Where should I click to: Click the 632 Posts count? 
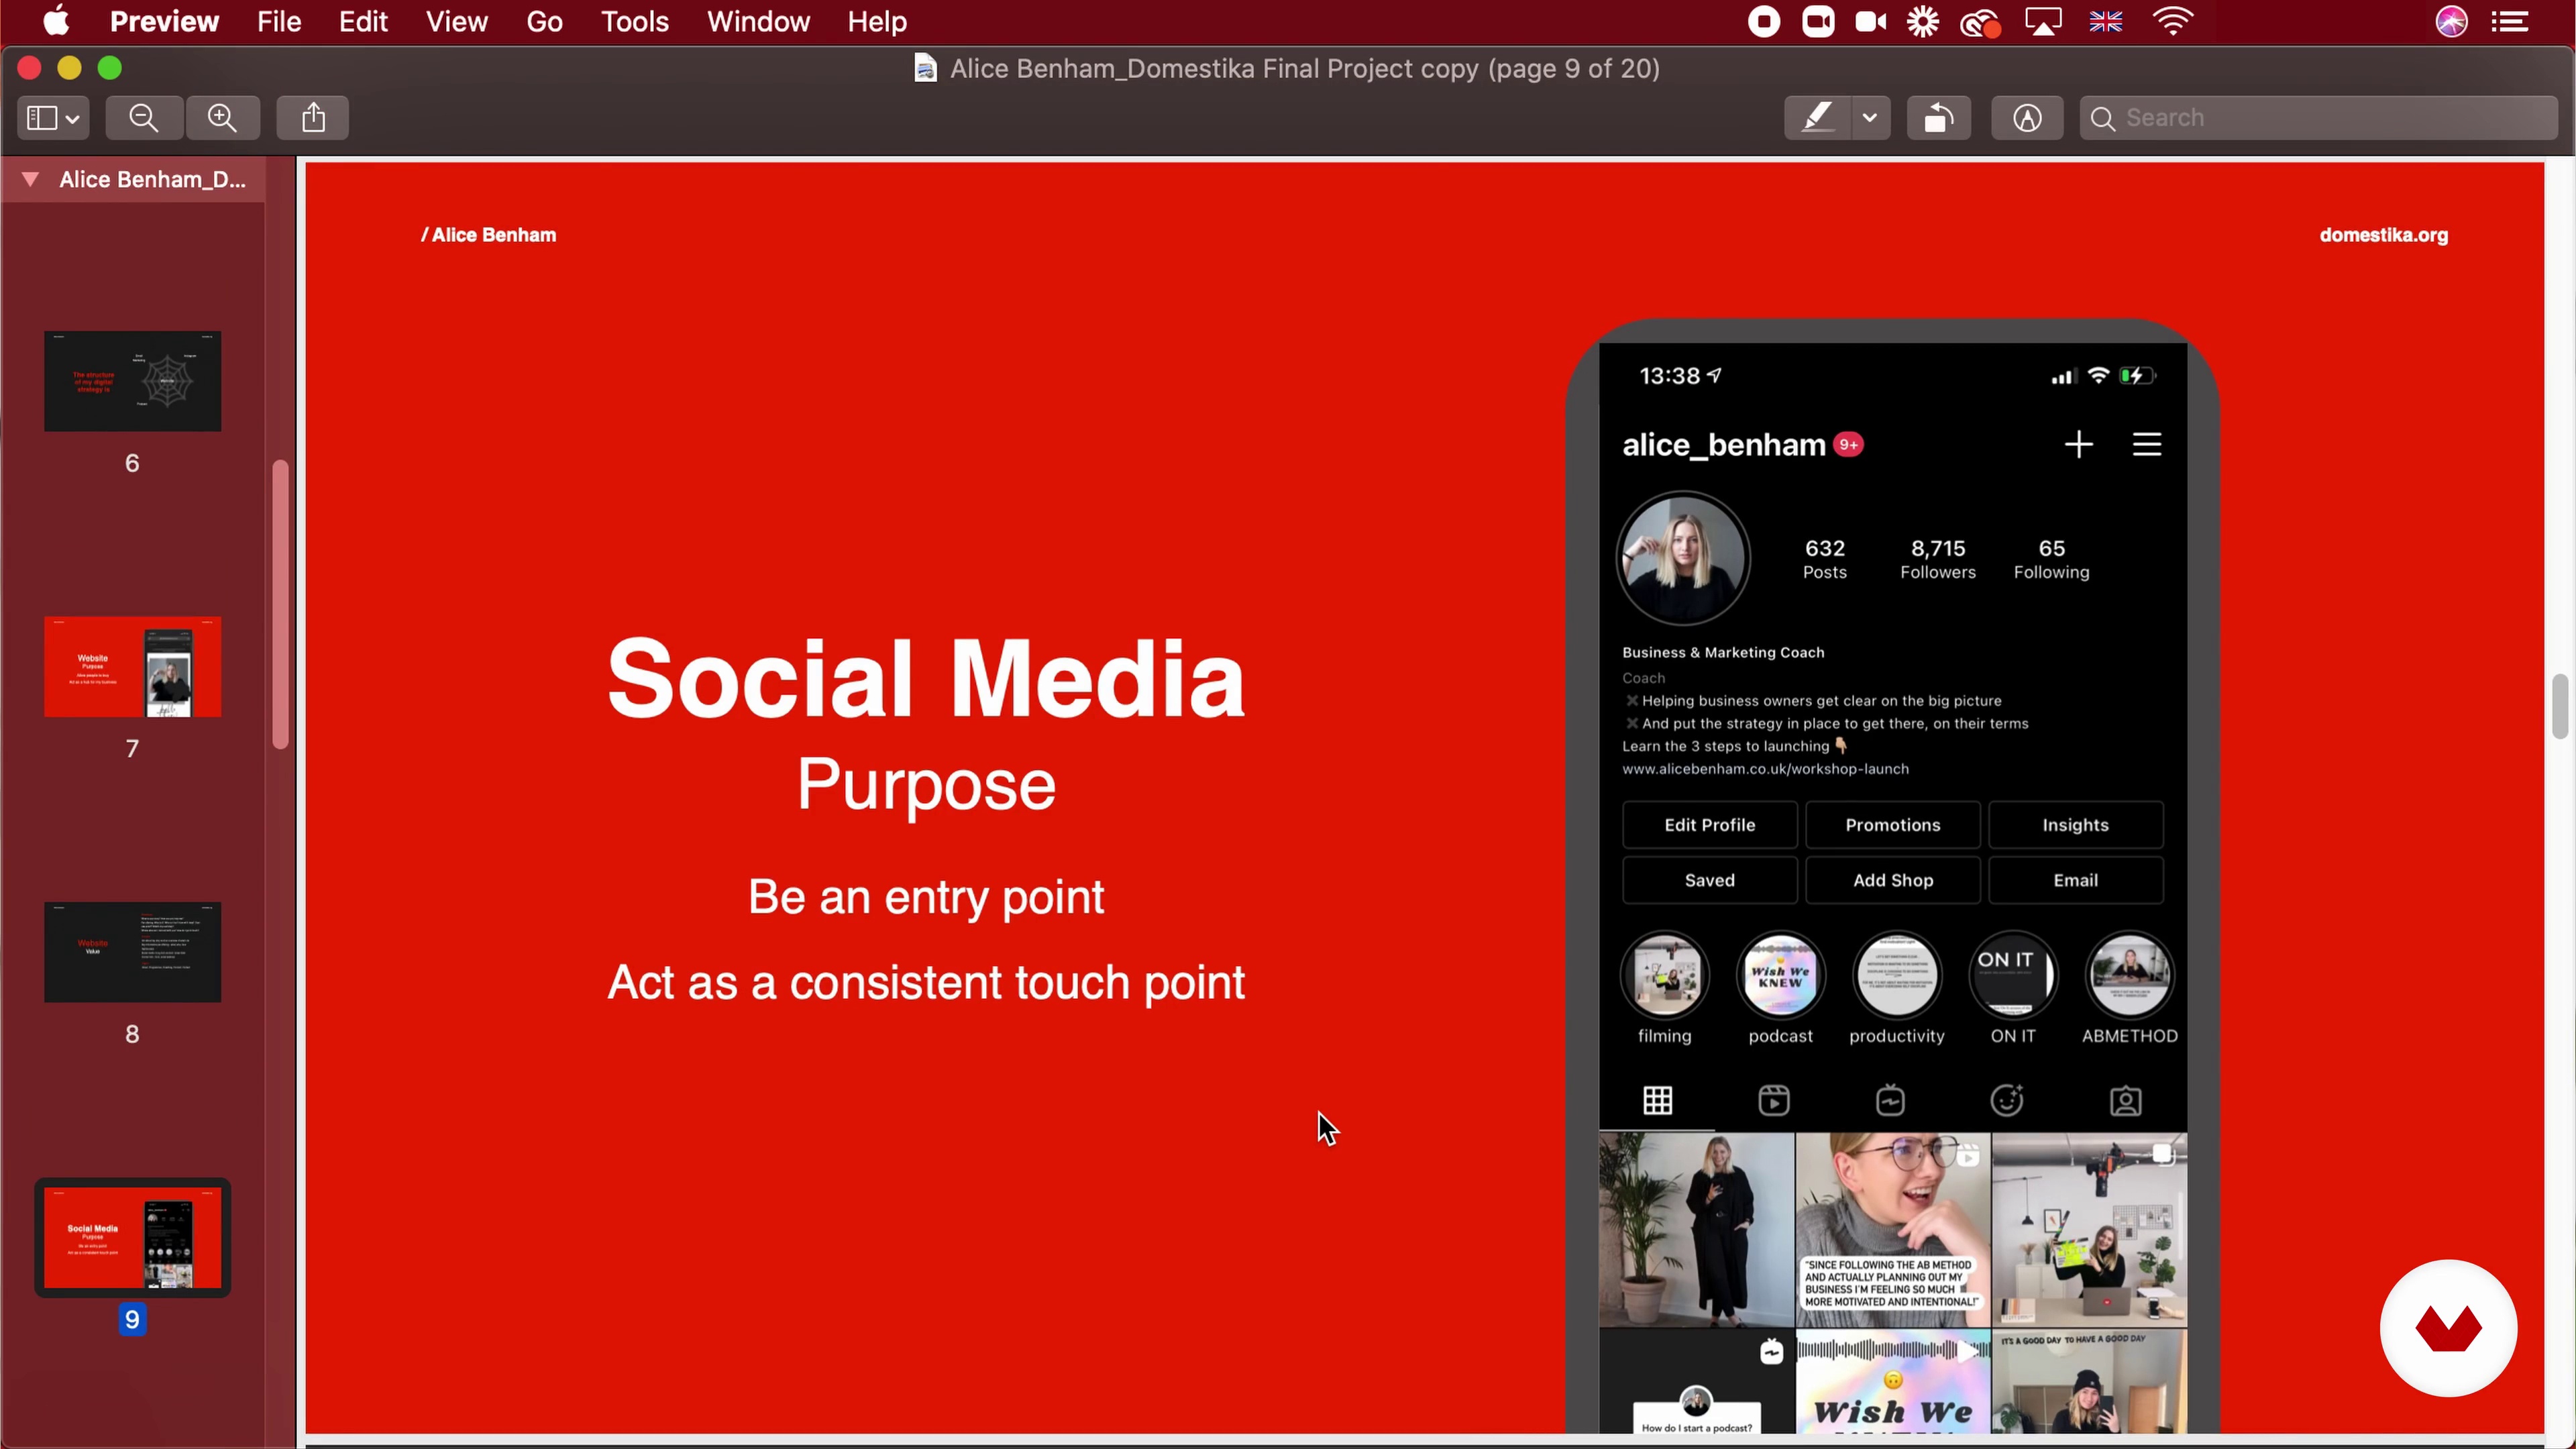tap(1824, 559)
